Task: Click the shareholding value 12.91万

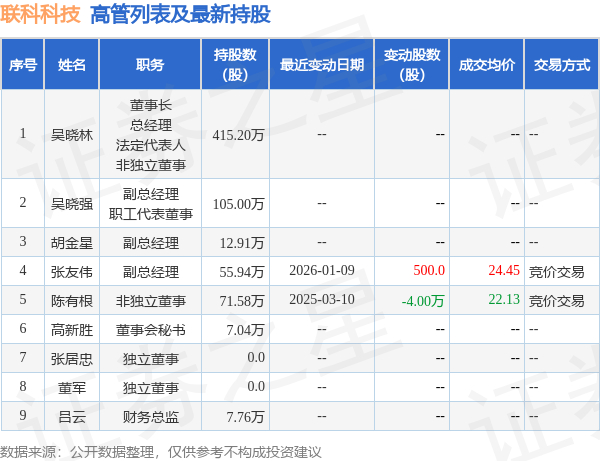Action: pos(242,243)
